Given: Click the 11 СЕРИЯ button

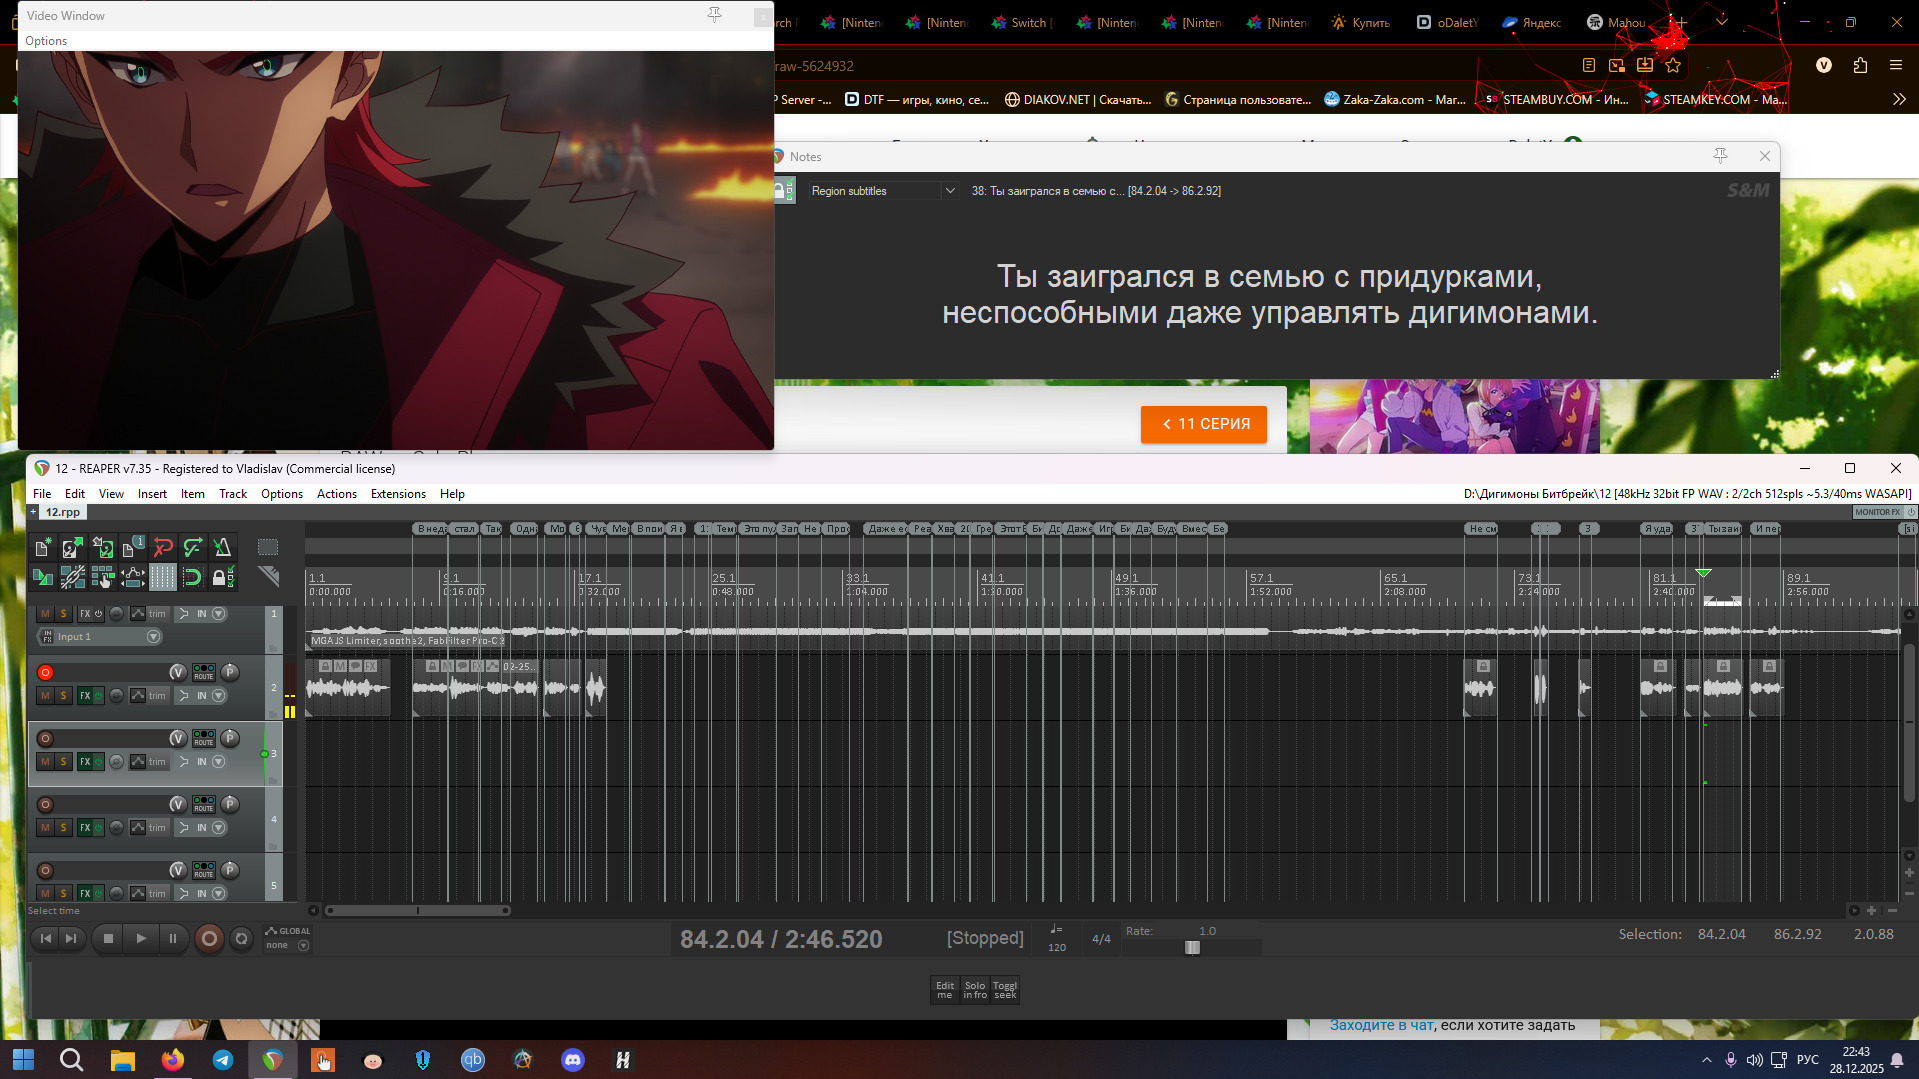Looking at the screenshot, I should 1203,424.
